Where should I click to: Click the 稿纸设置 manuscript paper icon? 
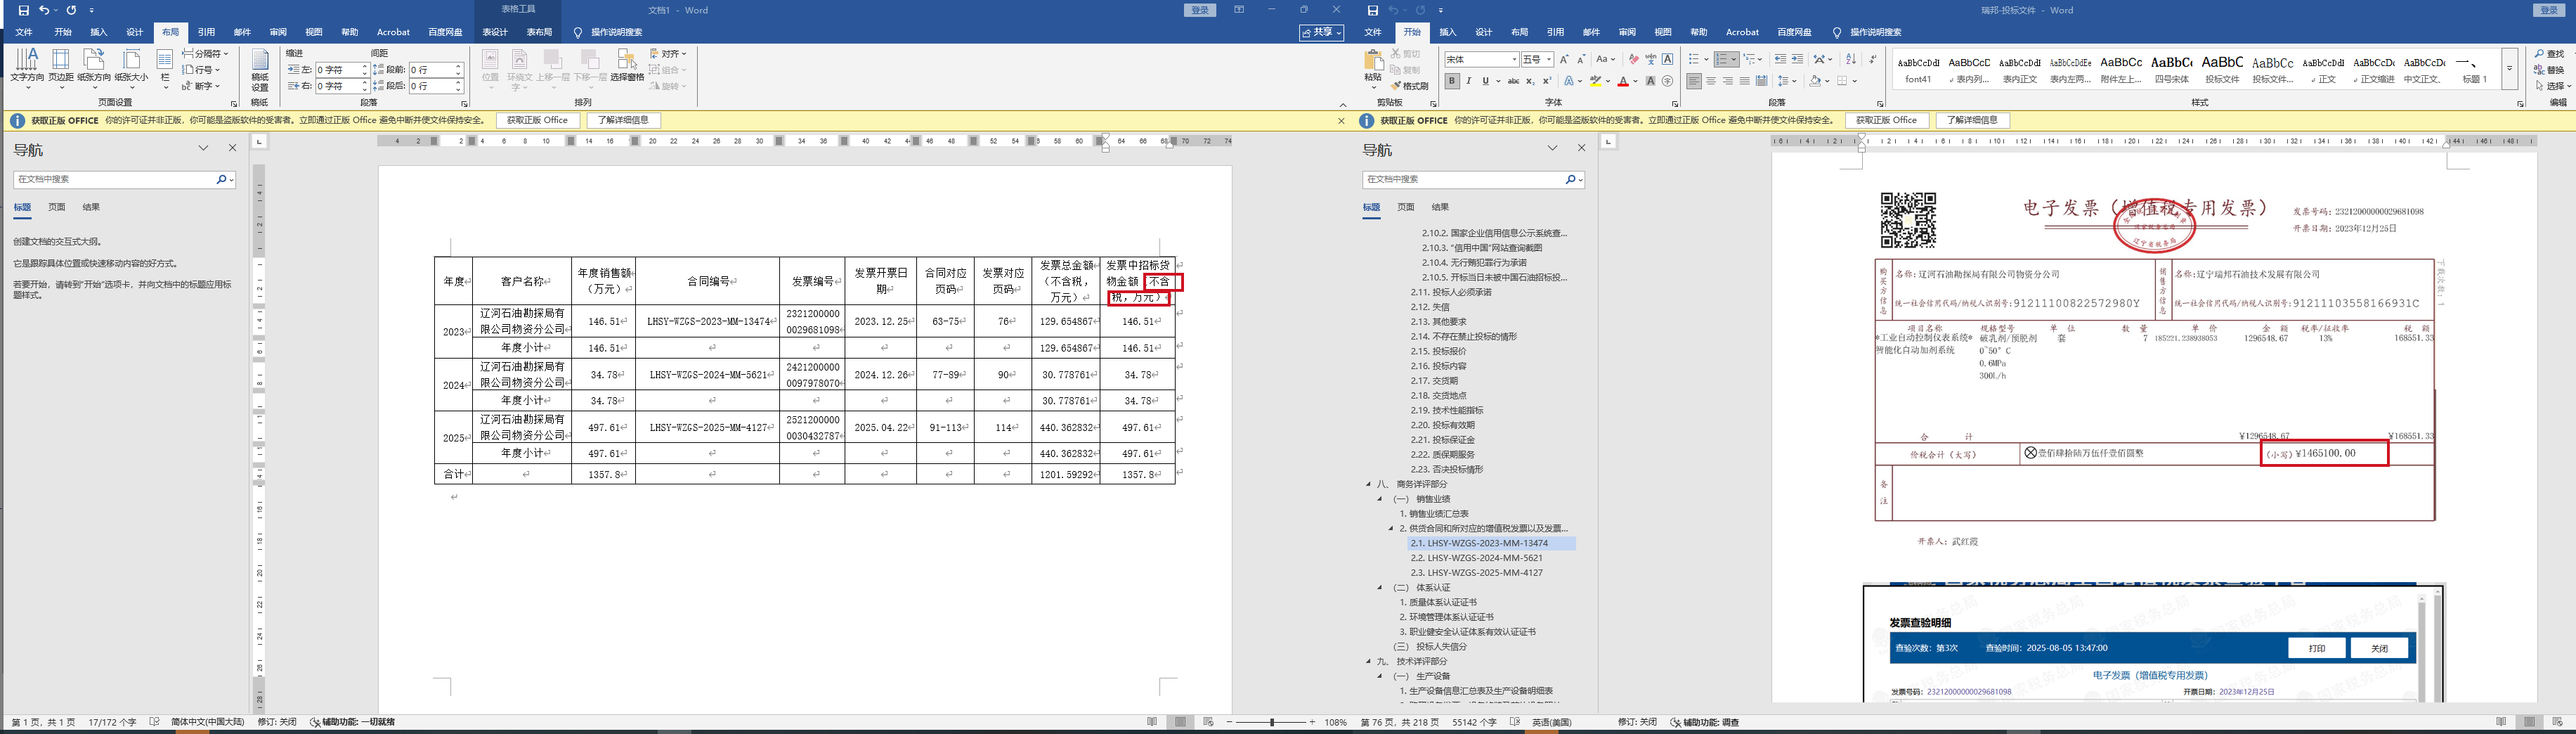[x=260, y=70]
